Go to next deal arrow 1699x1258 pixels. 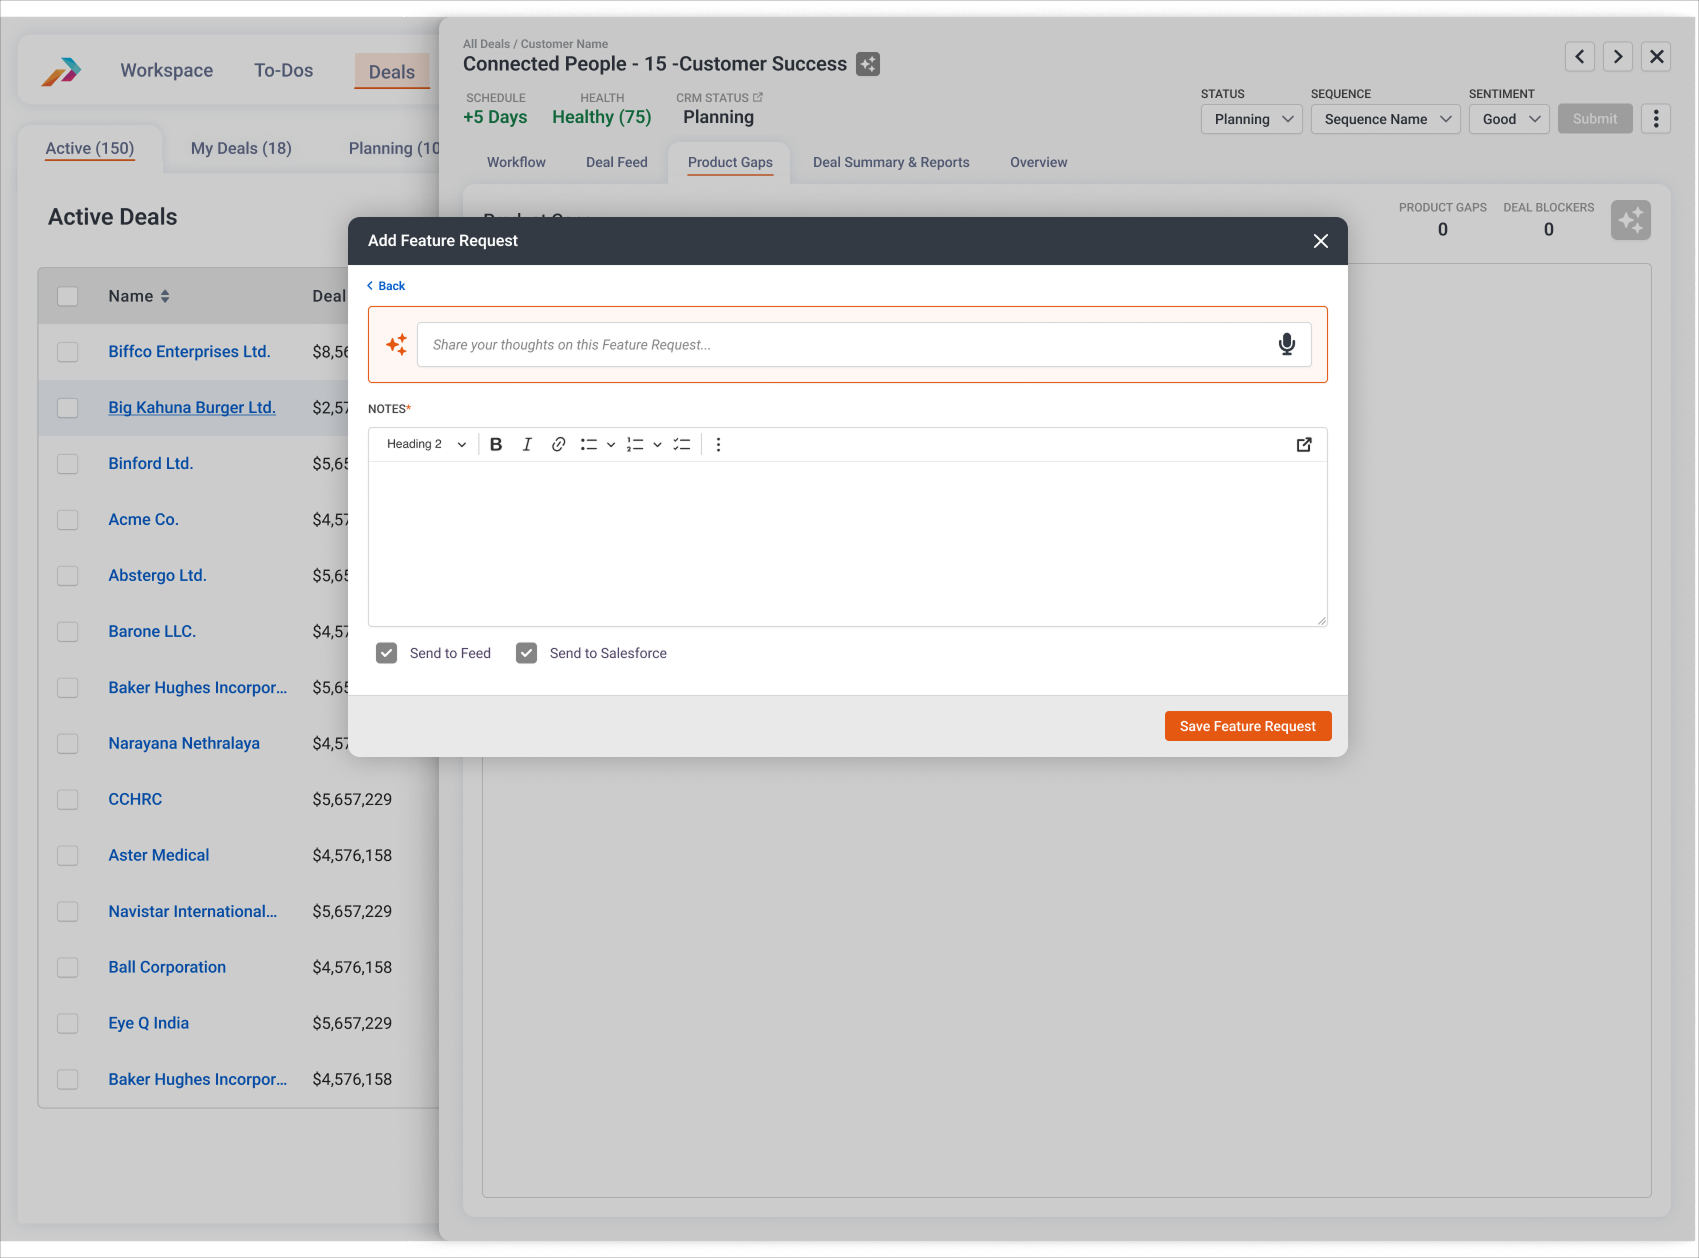[x=1618, y=56]
